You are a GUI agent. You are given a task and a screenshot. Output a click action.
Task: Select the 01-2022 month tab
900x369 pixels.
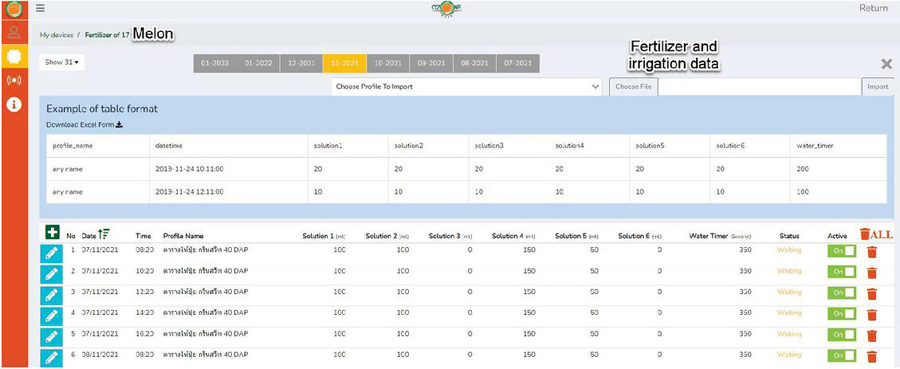[258, 64]
